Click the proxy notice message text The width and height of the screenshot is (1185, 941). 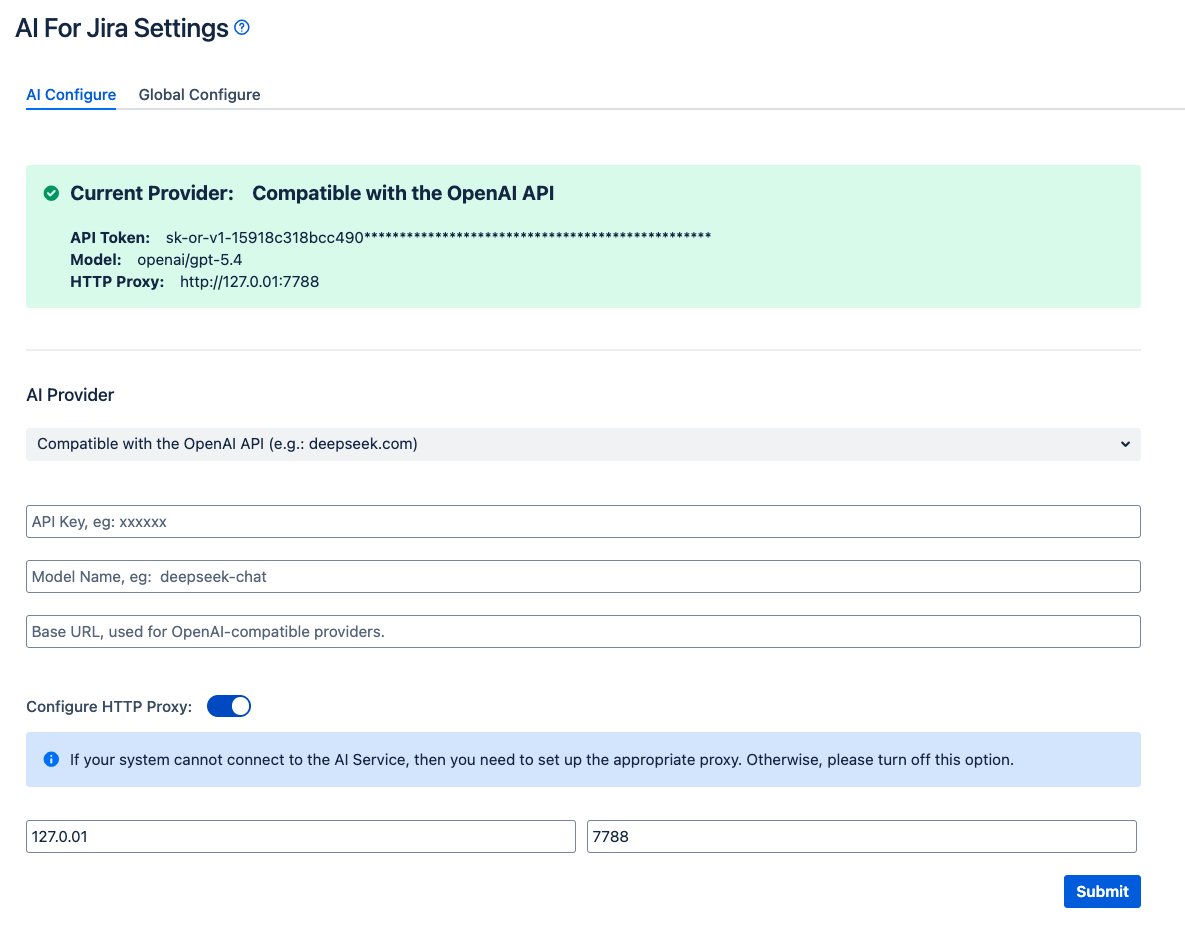[x=542, y=760]
